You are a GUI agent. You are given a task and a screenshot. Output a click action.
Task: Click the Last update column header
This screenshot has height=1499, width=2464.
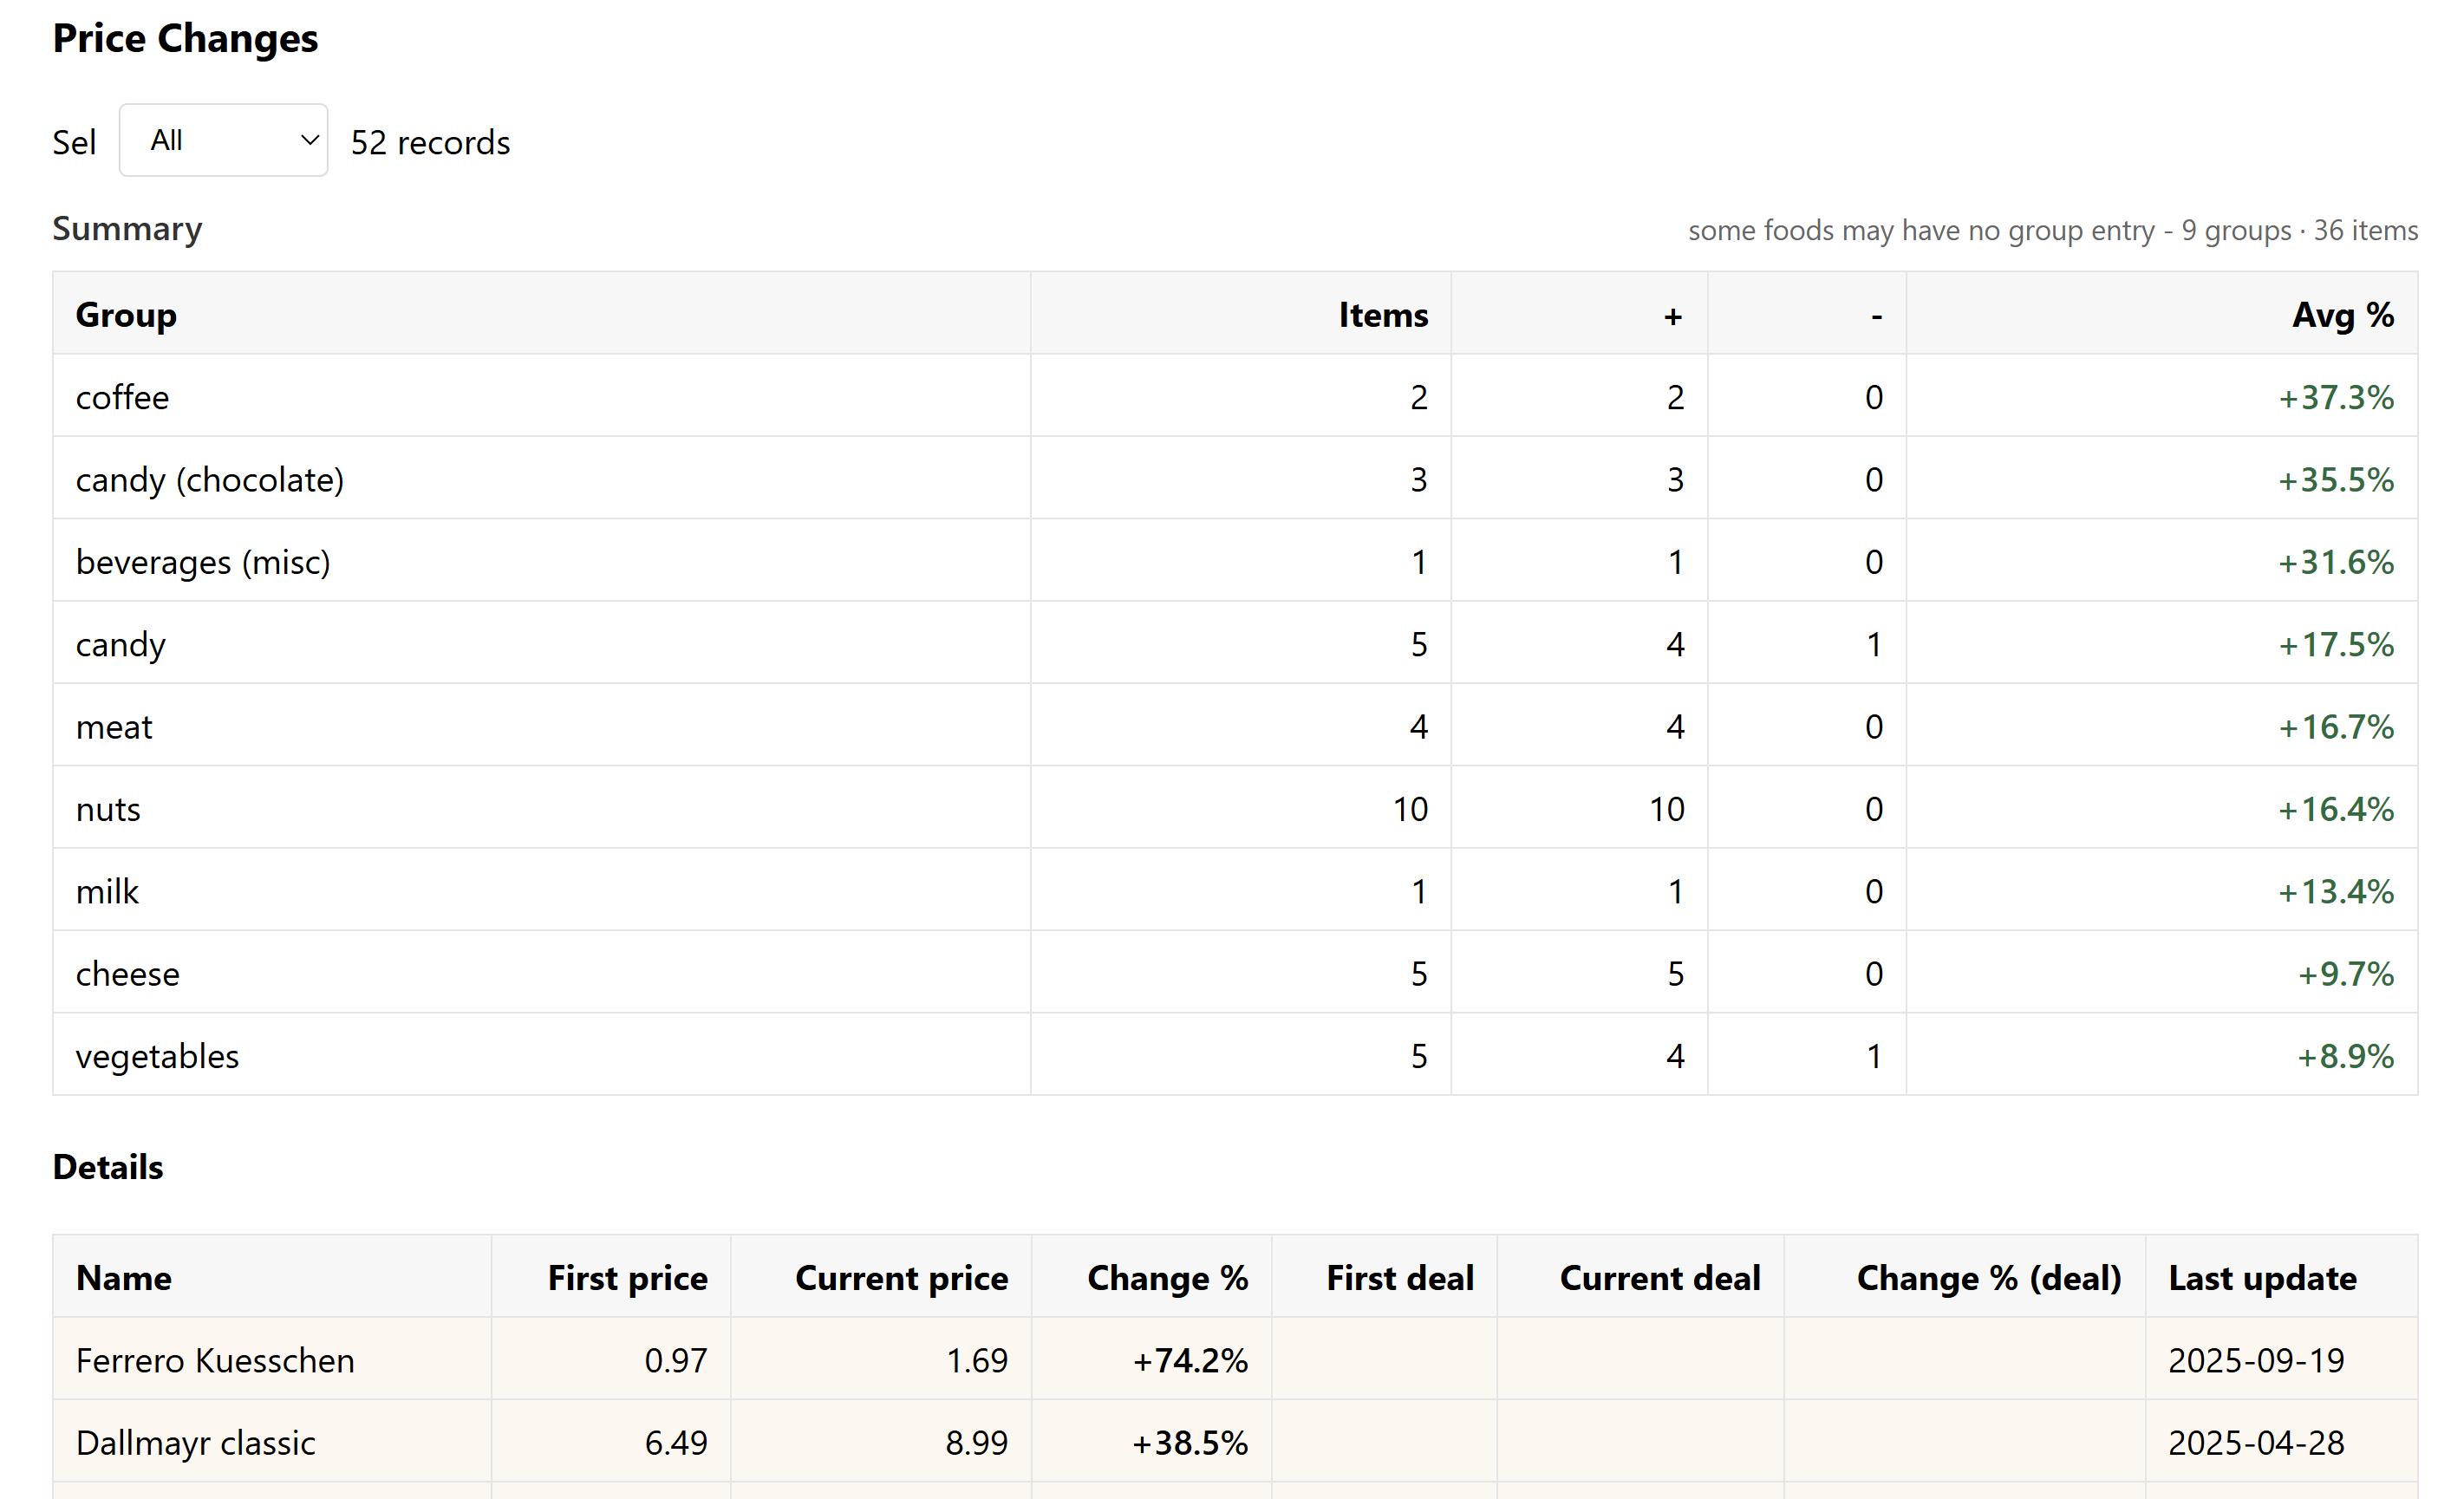coord(2261,1278)
